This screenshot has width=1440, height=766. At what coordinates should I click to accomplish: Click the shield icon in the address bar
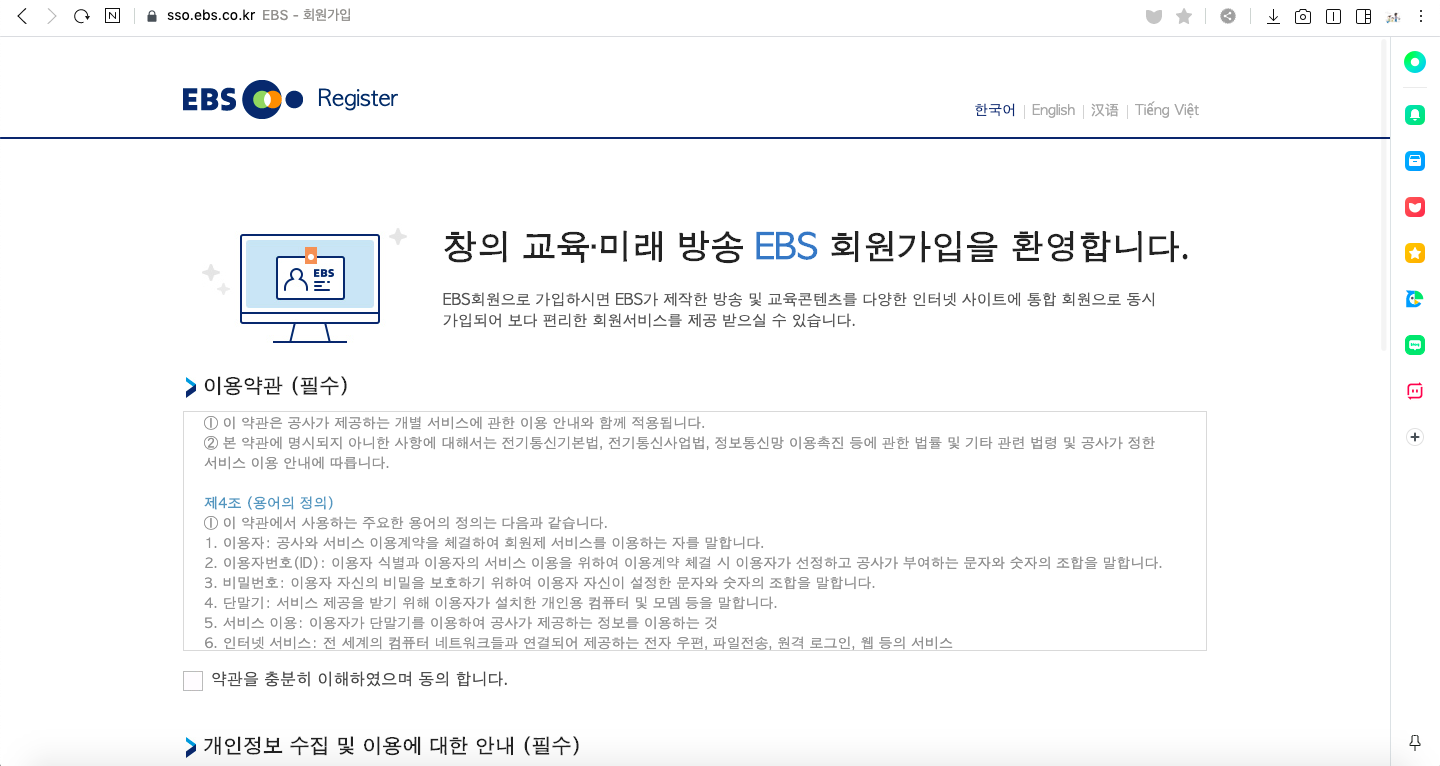coord(1154,16)
